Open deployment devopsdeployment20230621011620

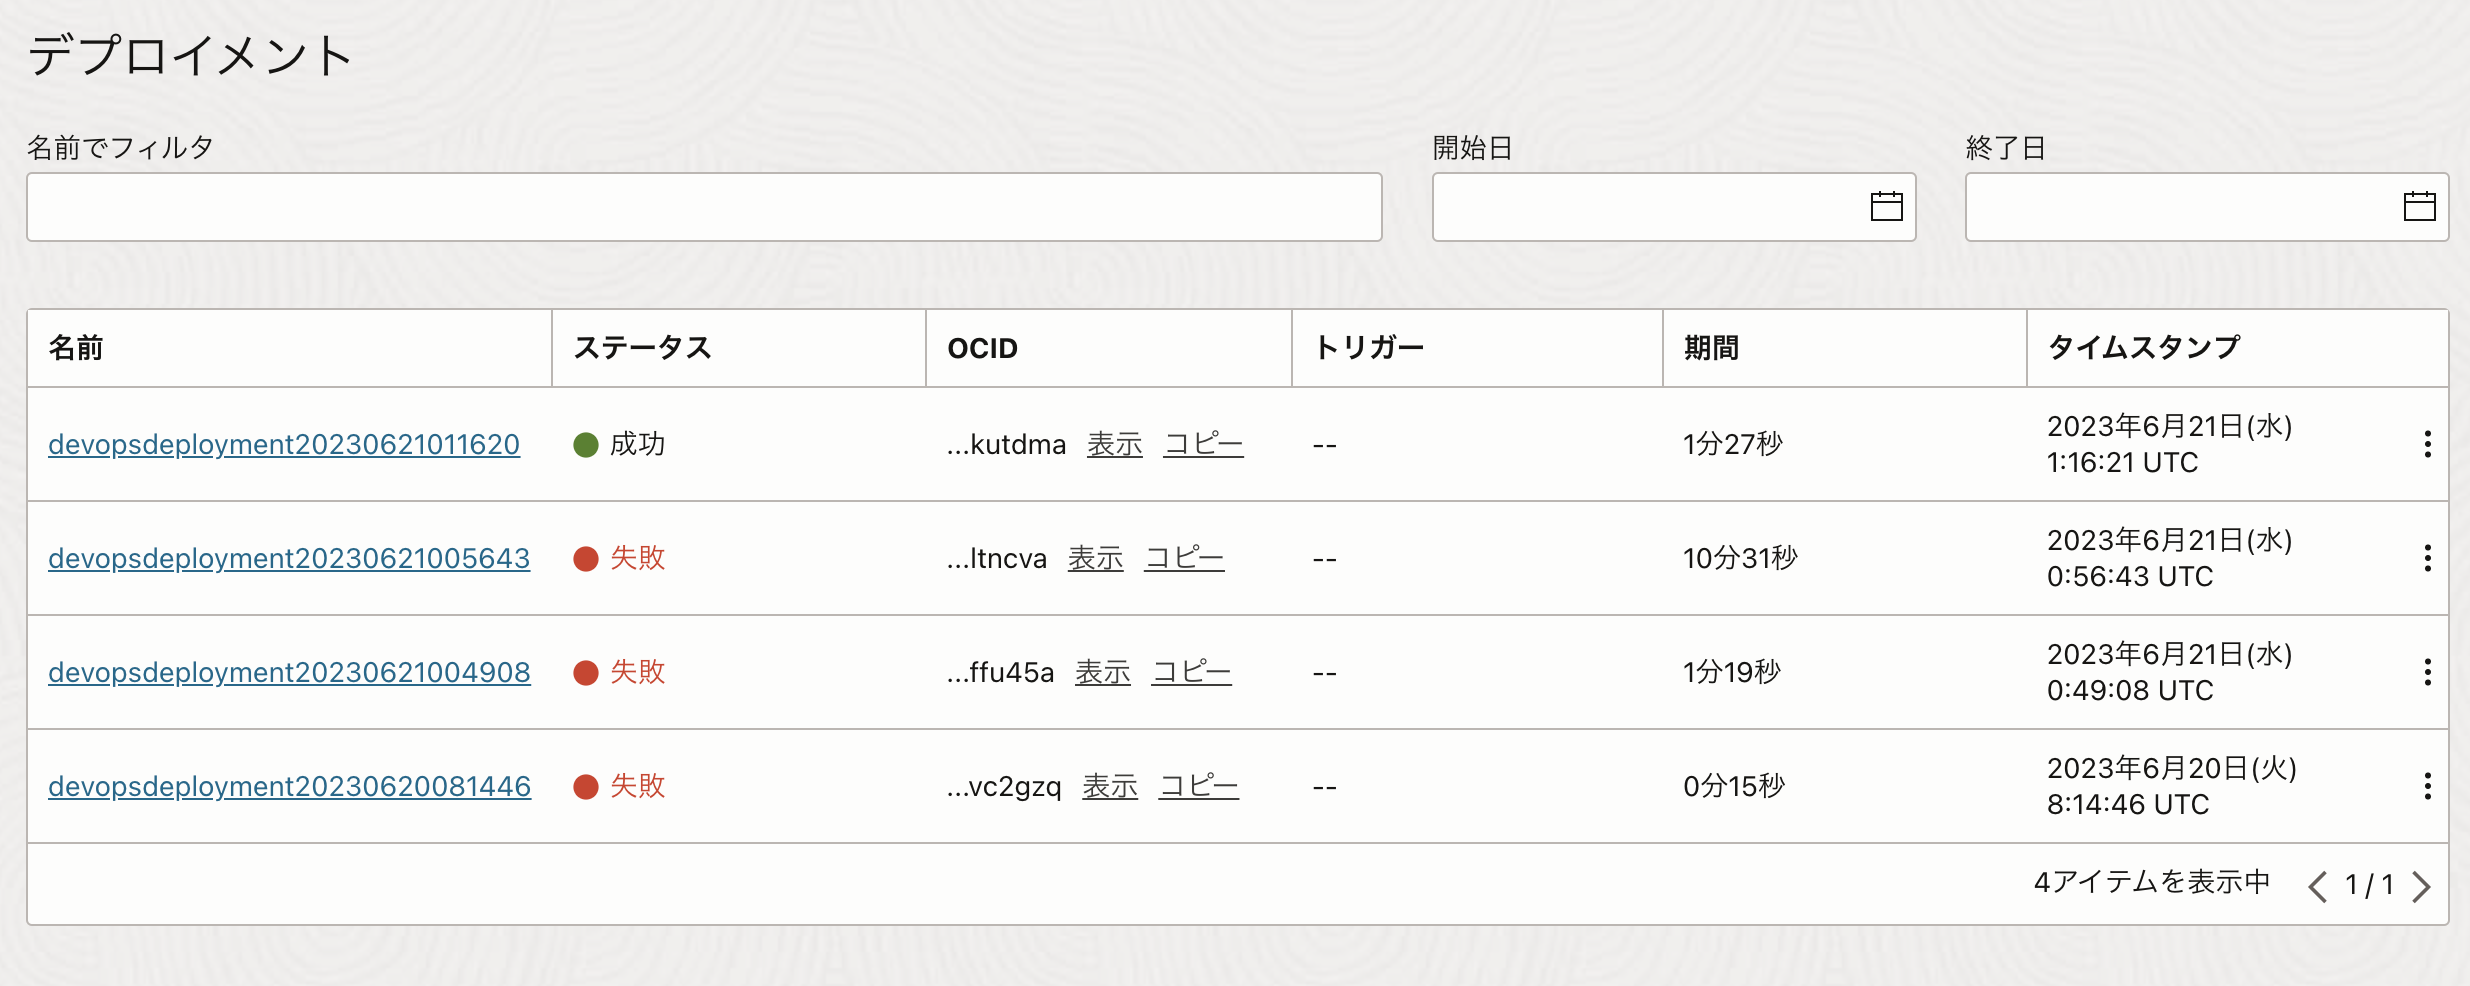click(x=284, y=444)
